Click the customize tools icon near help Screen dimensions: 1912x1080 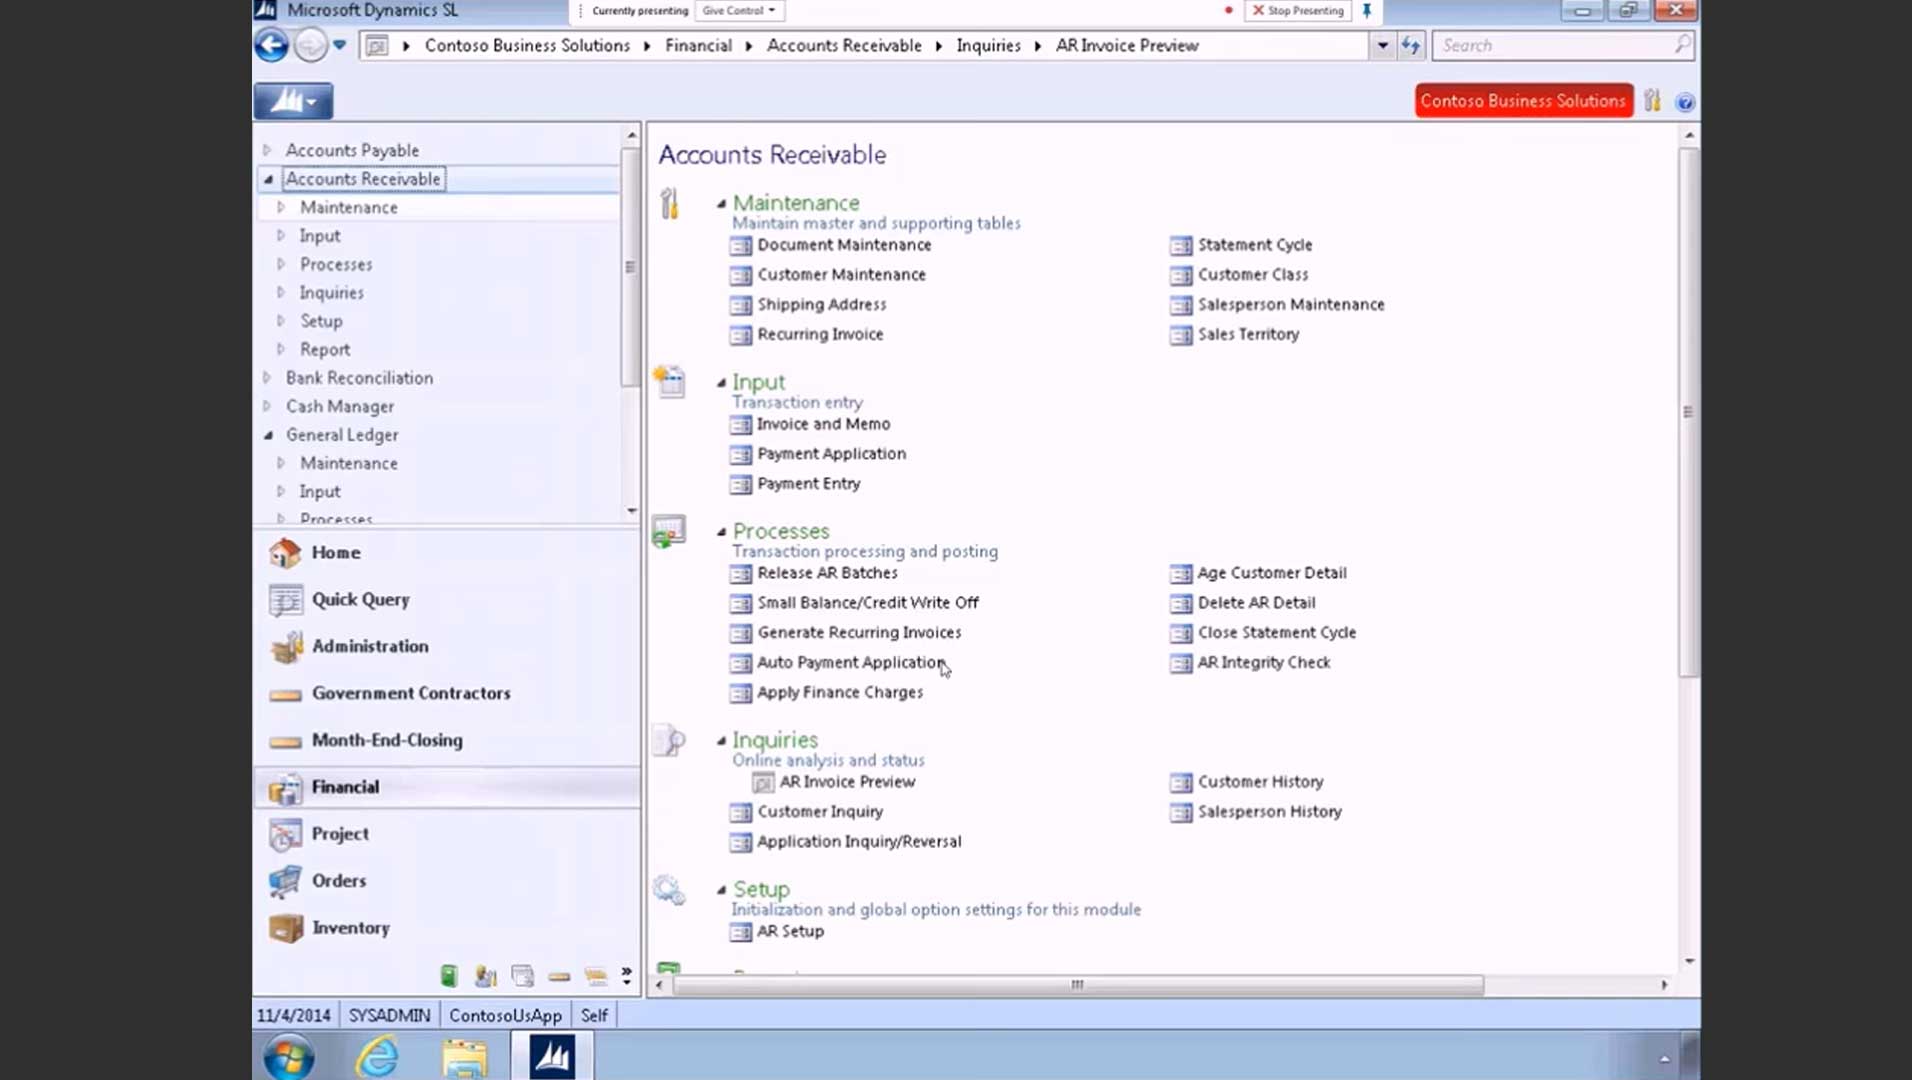(x=1652, y=101)
